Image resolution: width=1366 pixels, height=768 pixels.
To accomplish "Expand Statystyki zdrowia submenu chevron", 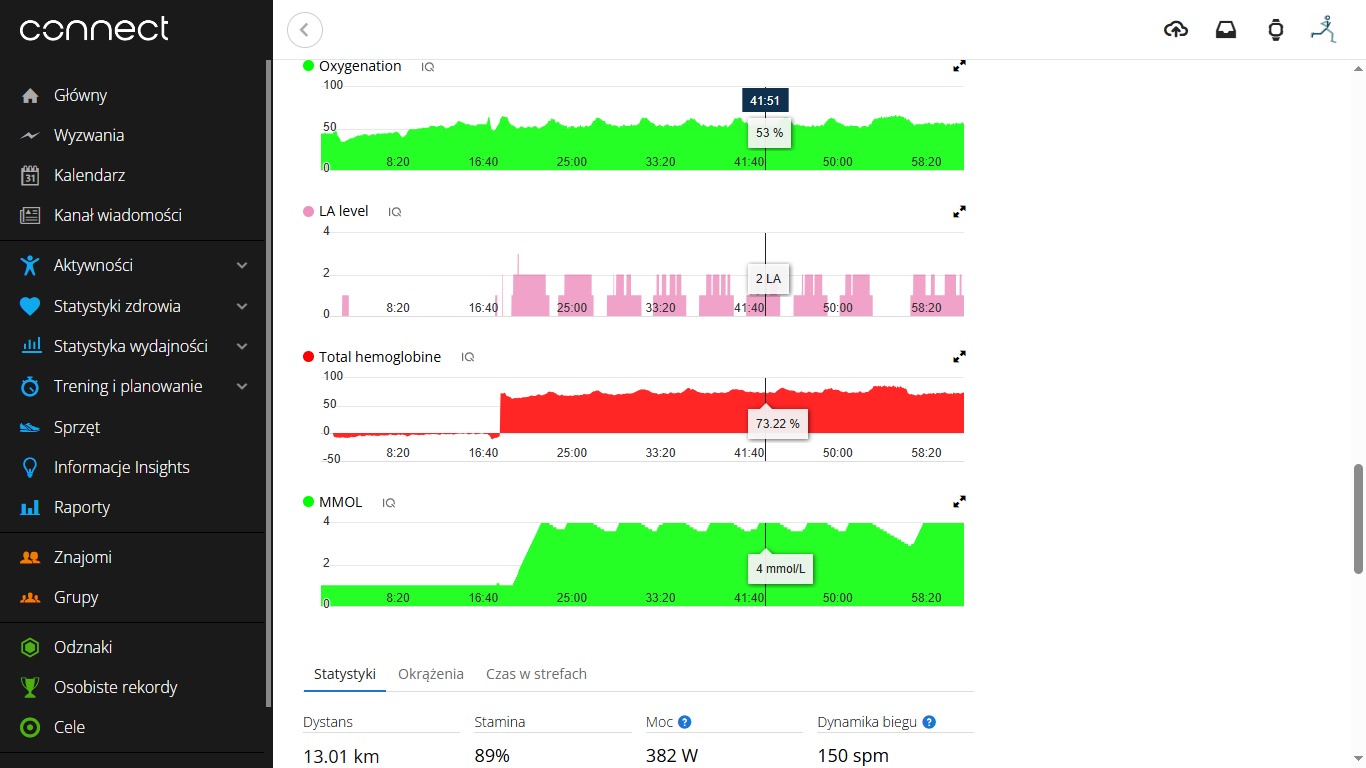I will 241,307.
